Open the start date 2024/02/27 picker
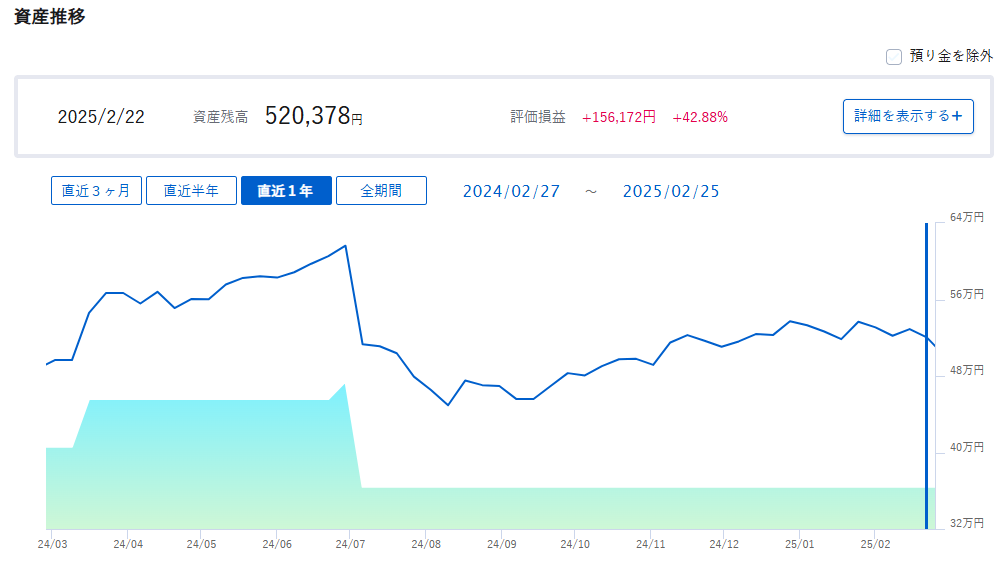Screen dimensions: 1005x569 (511, 191)
